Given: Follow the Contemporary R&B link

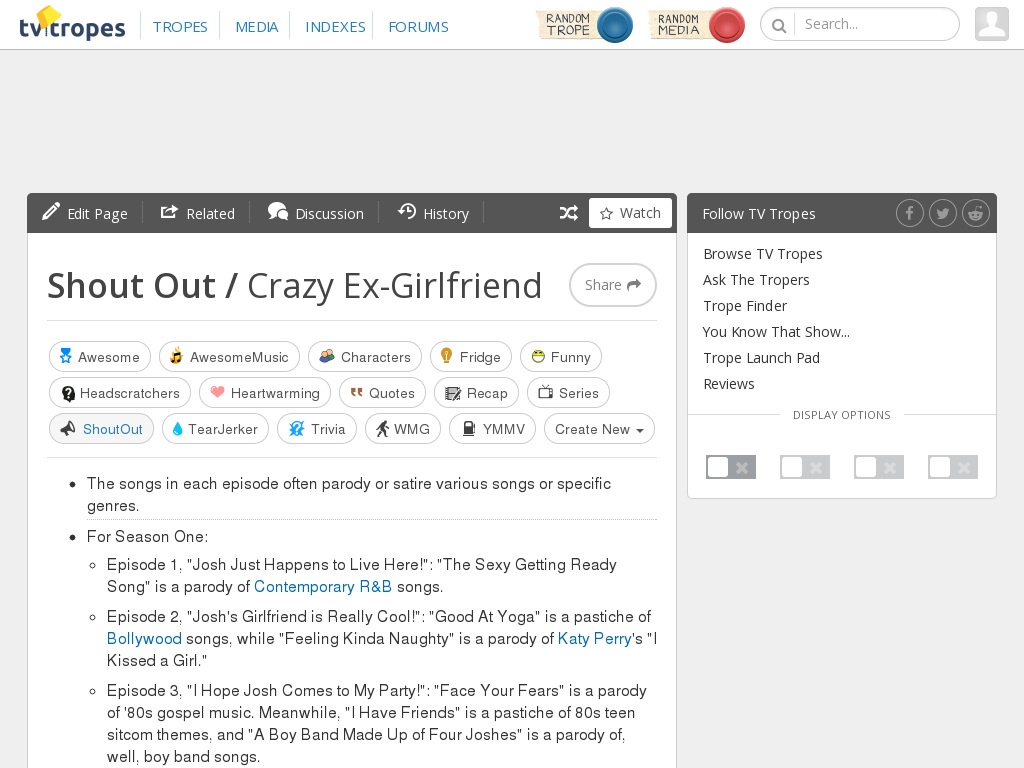Looking at the screenshot, I should coord(323,586).
